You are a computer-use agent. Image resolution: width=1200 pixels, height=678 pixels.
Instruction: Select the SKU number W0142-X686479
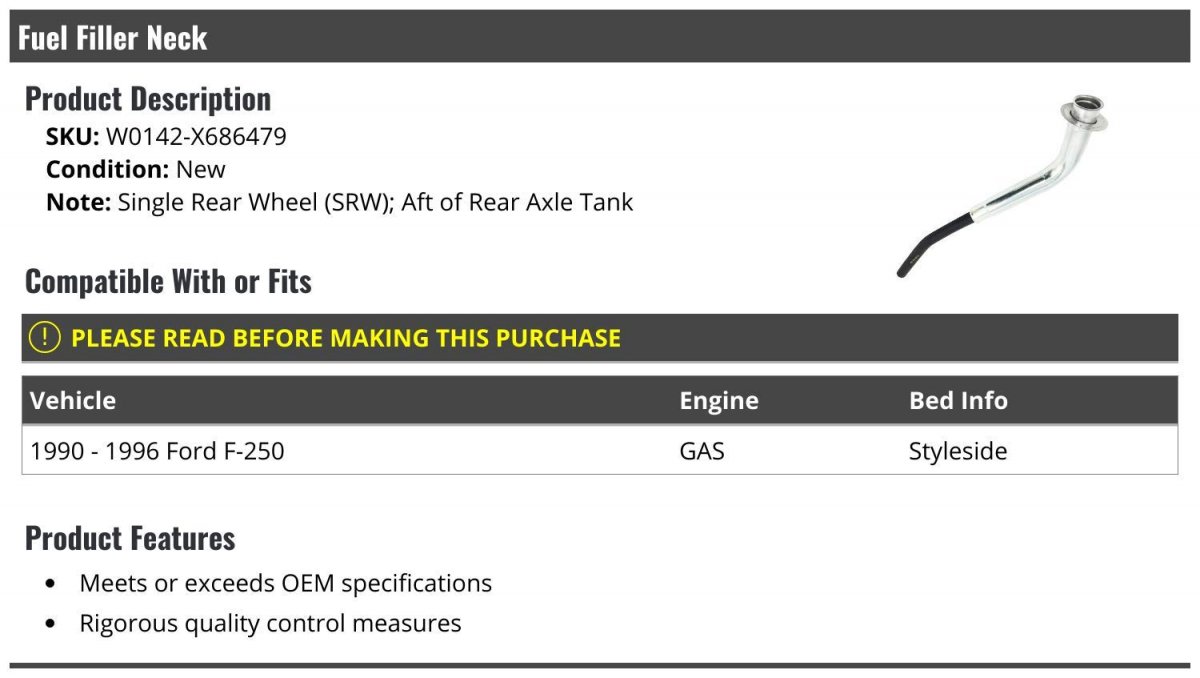[x=196, y=136]
